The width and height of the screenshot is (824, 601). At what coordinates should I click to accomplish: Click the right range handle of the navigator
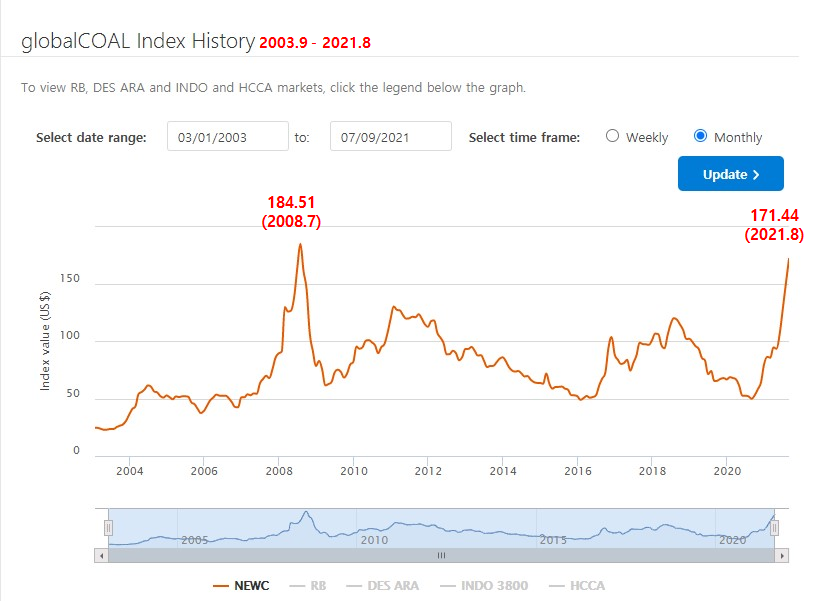pos(775,527)
